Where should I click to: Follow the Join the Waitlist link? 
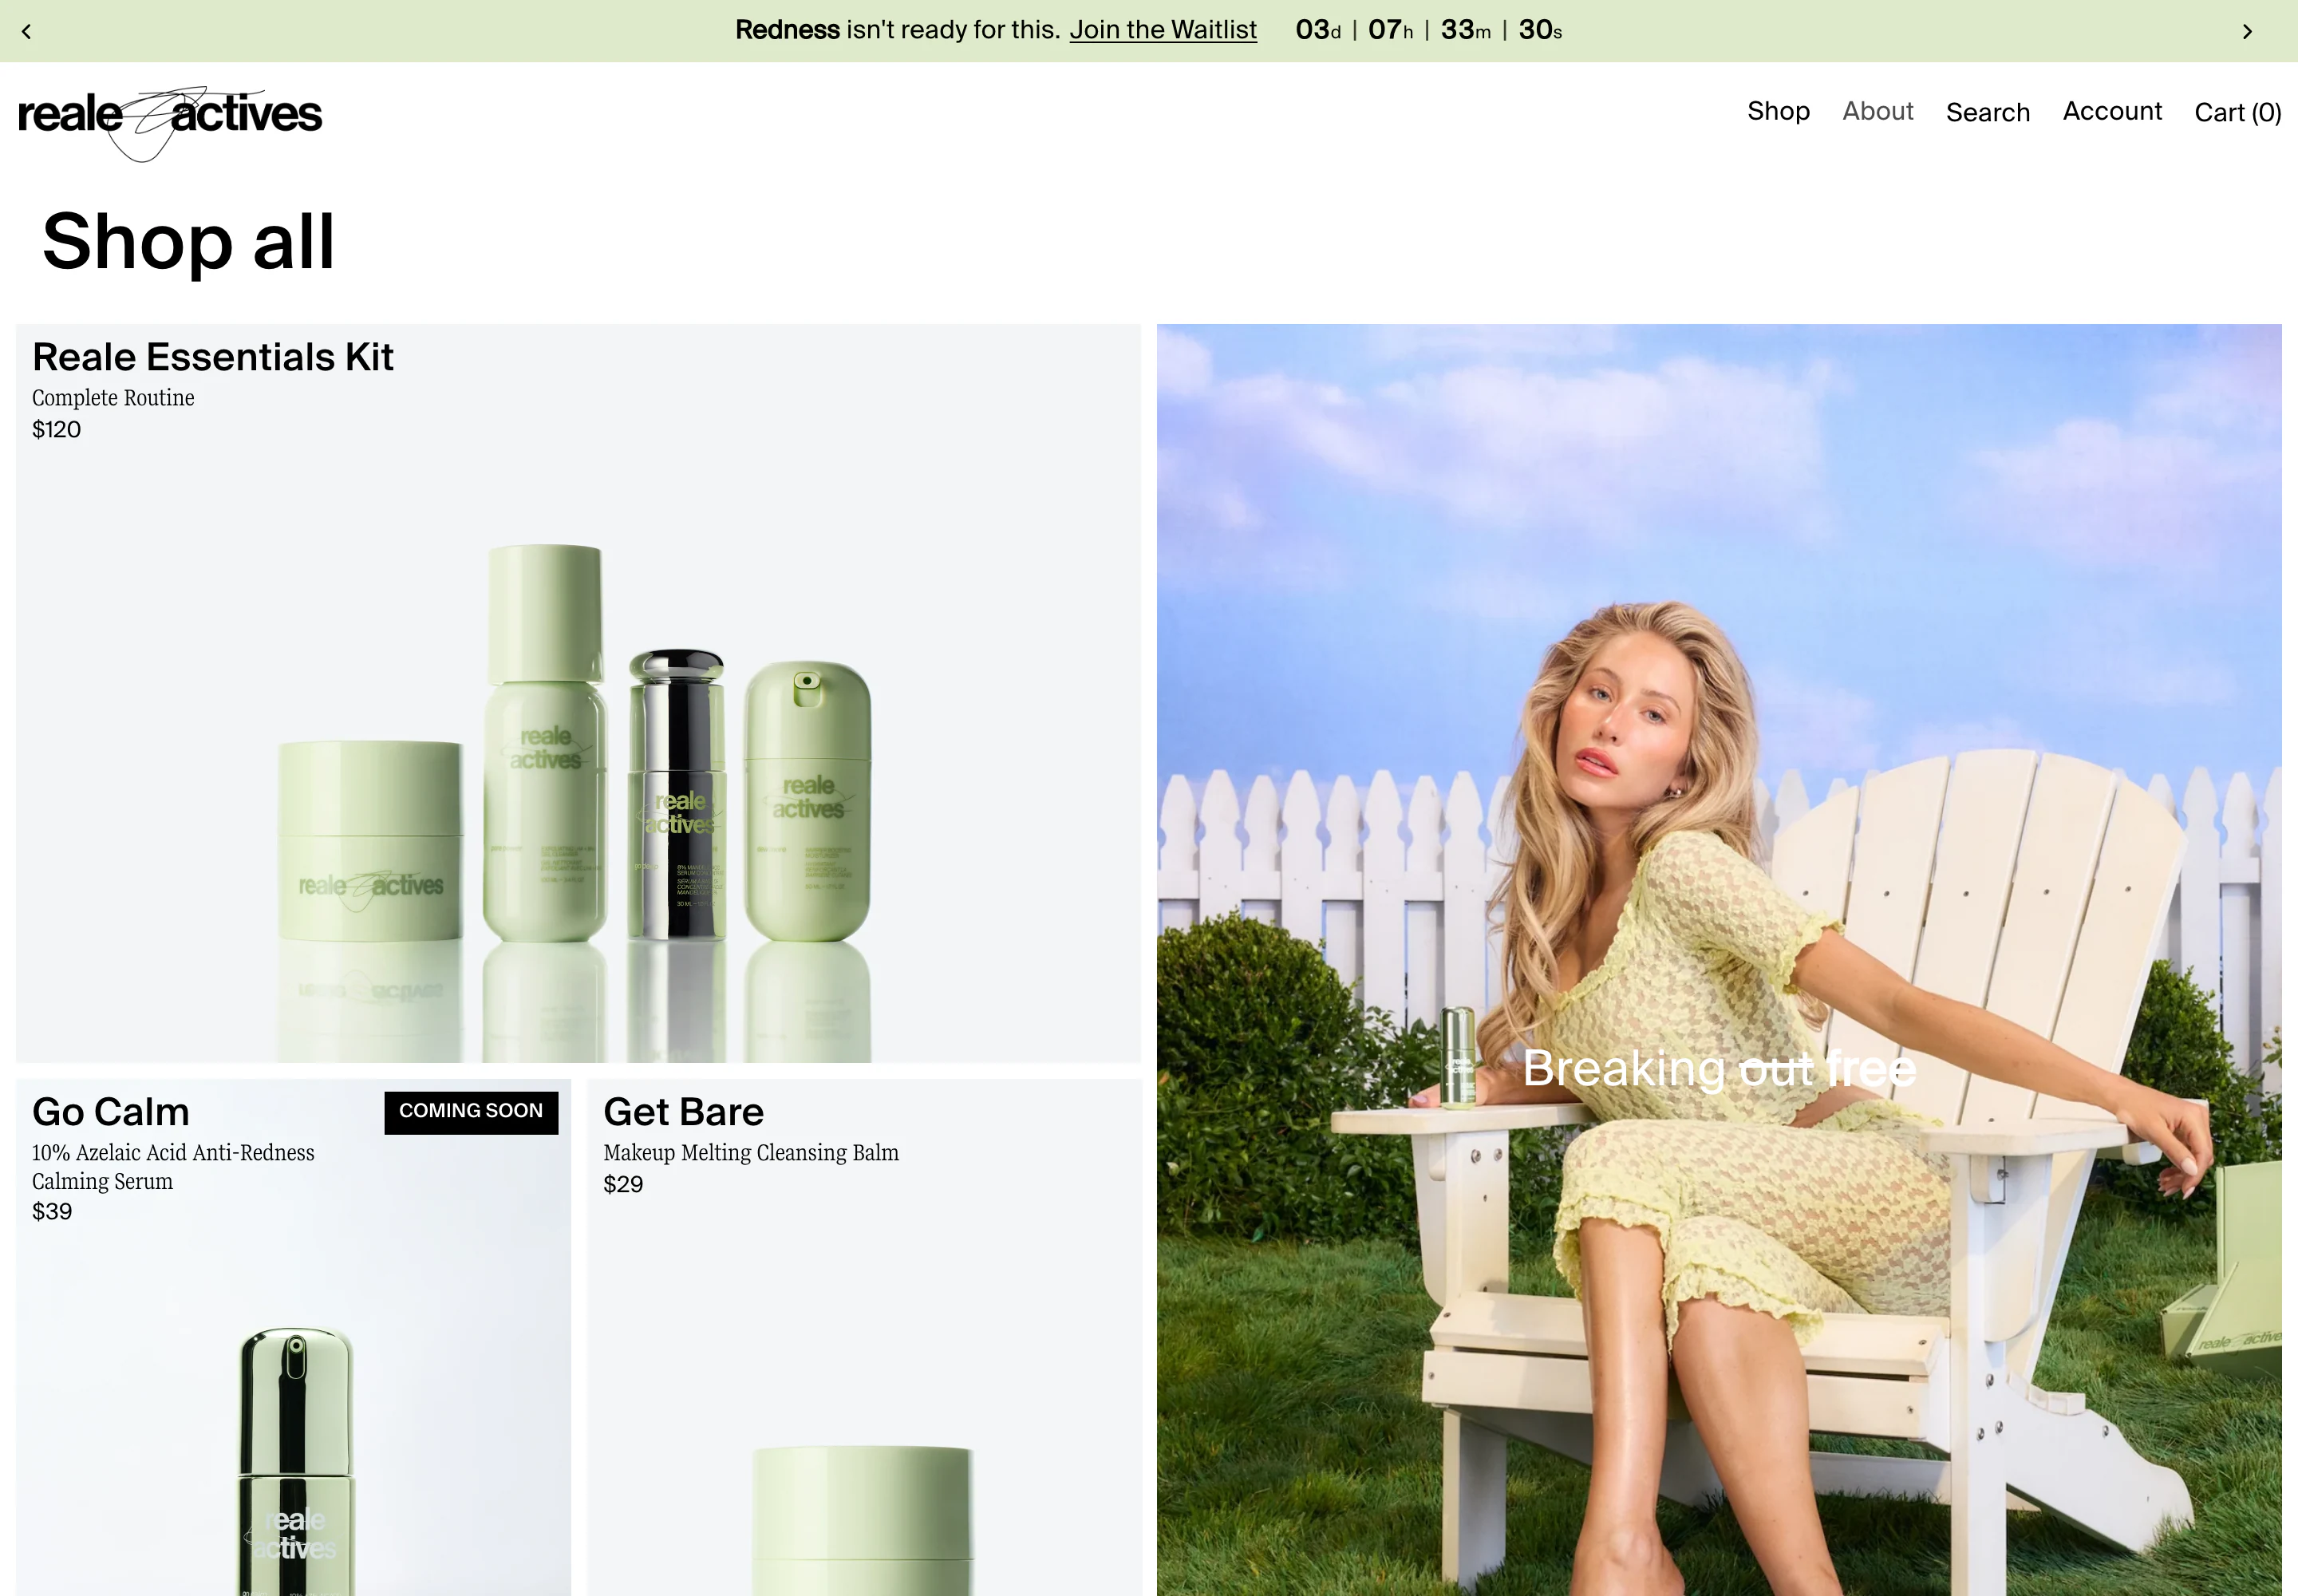(x=1163, y=30)
